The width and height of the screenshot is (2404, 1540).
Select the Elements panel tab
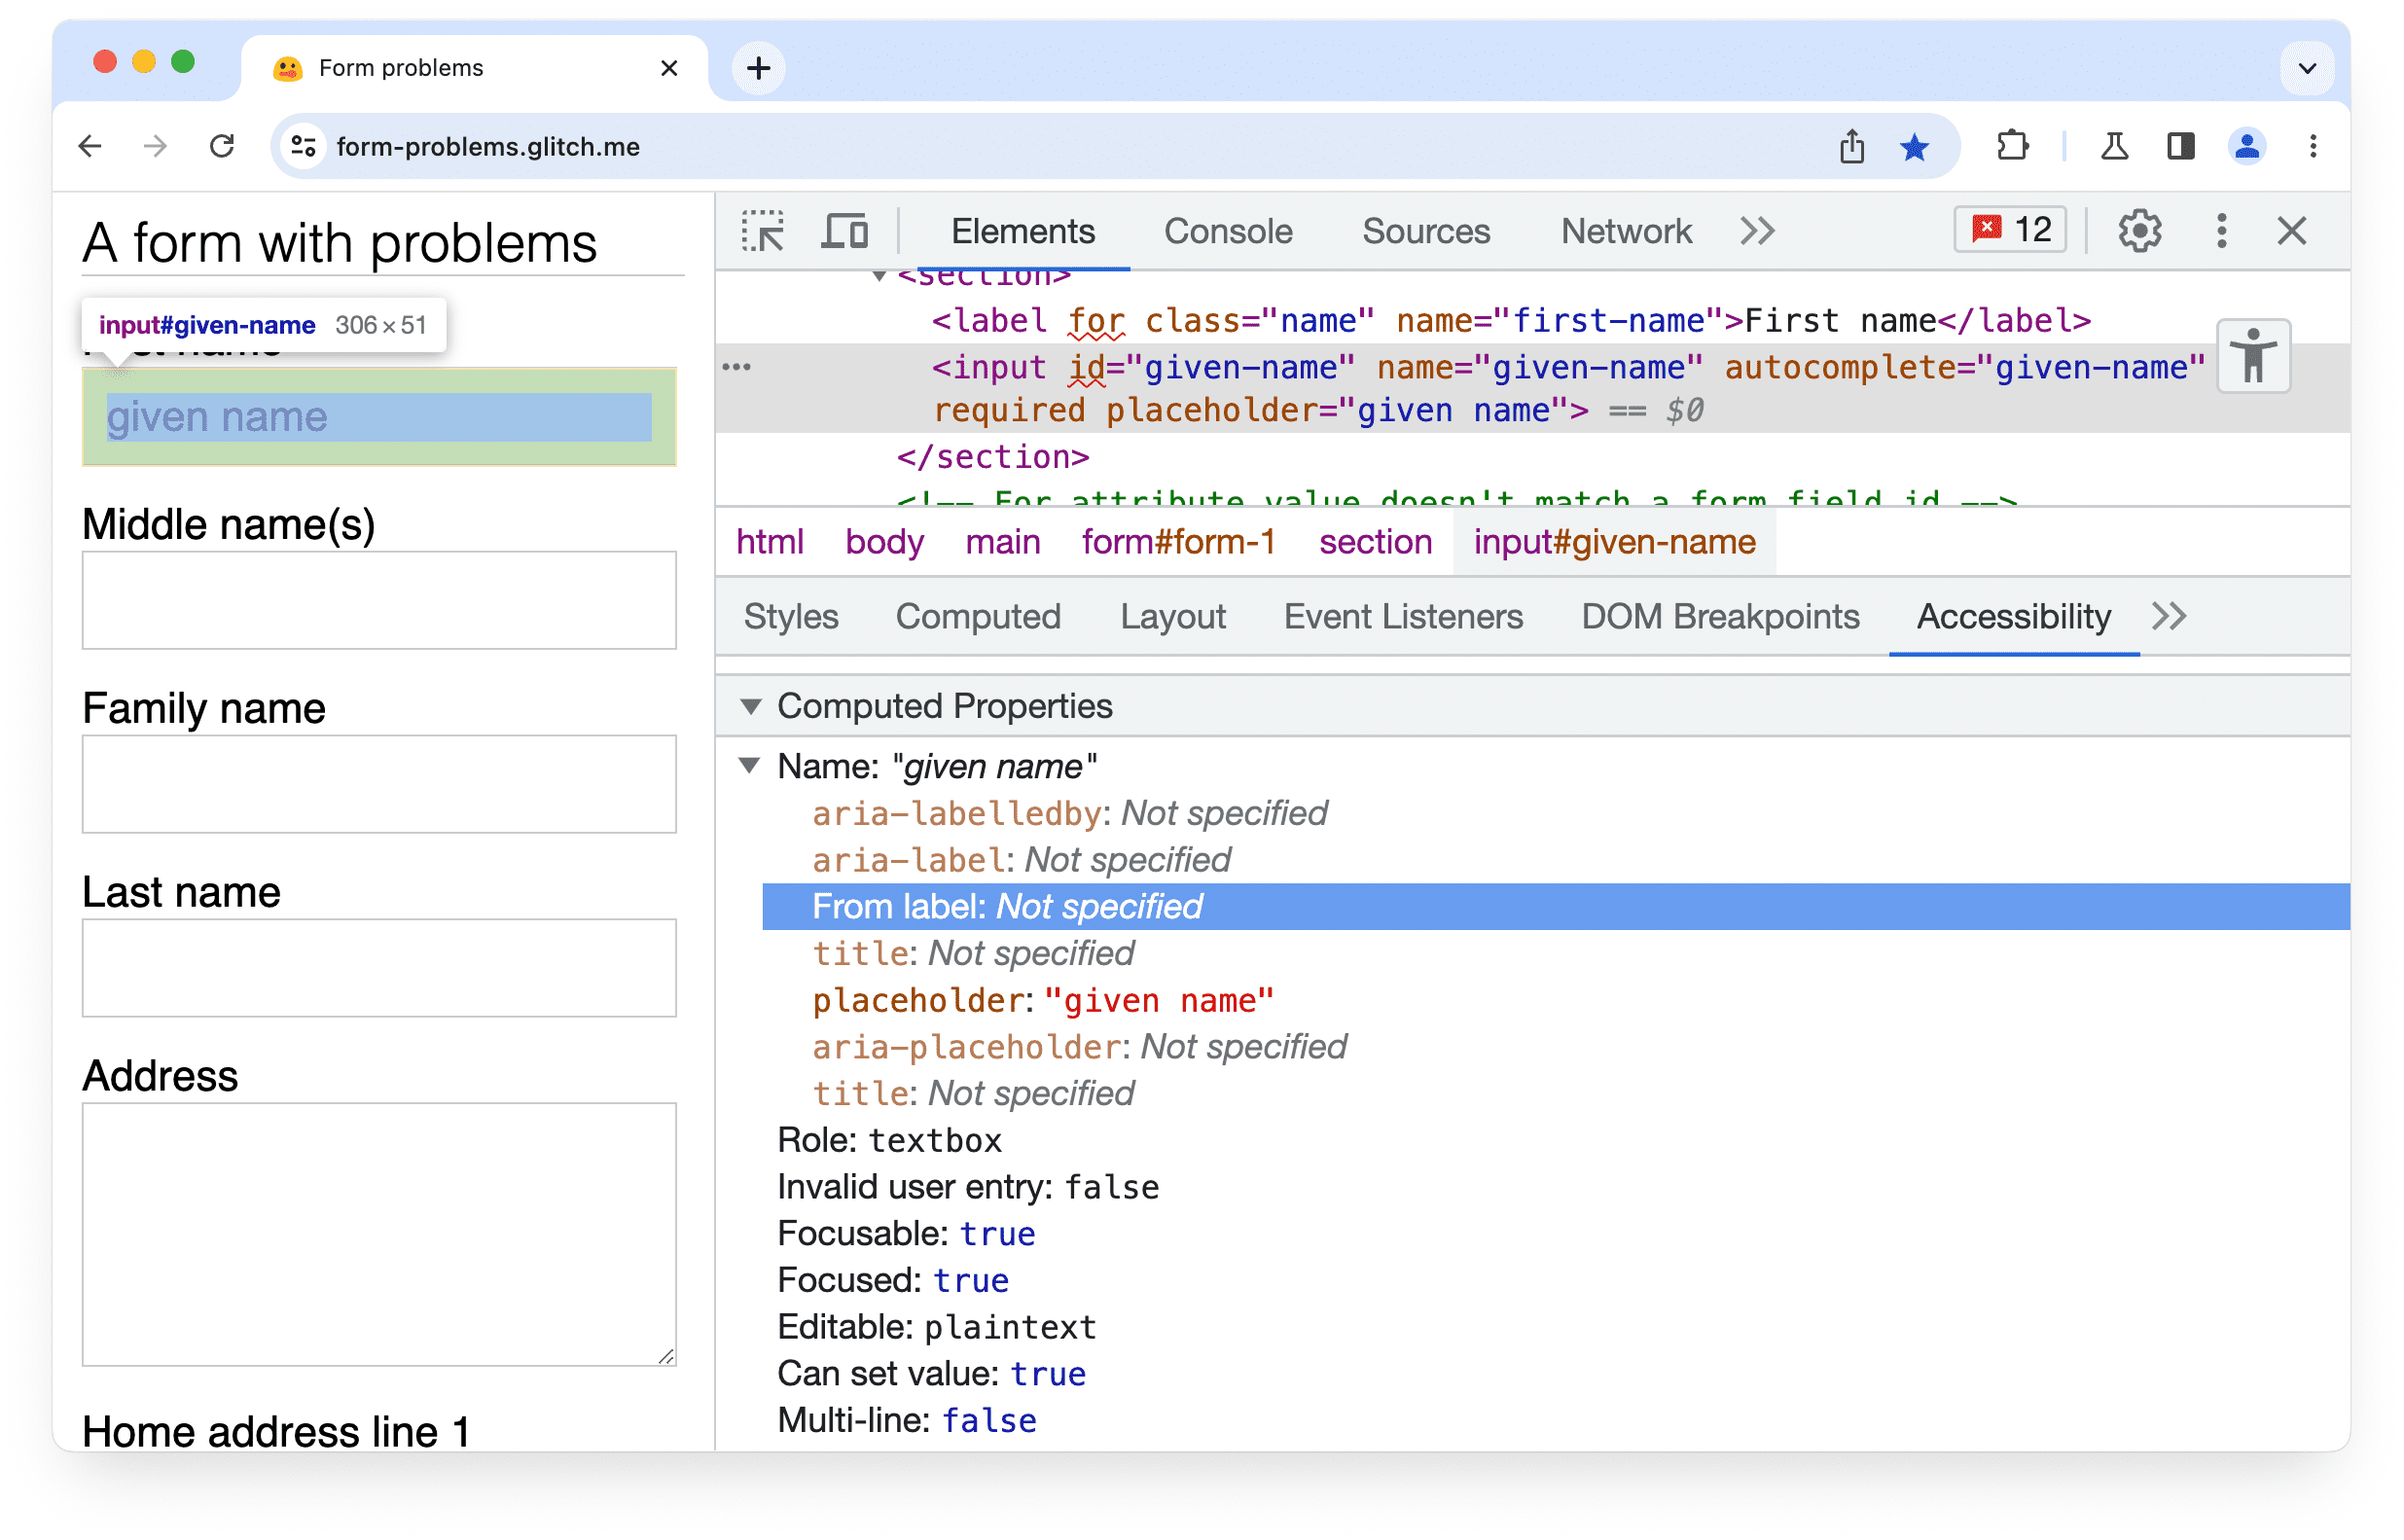[1023, 232]
